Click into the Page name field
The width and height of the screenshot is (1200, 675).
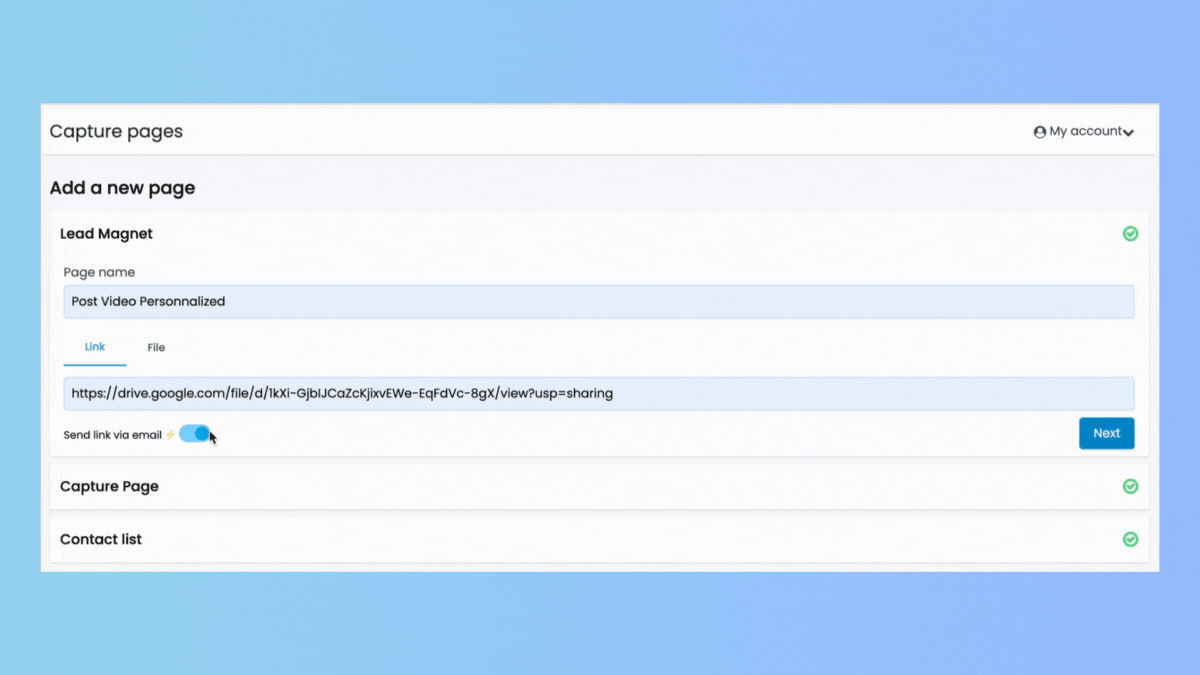coord(598,302)
